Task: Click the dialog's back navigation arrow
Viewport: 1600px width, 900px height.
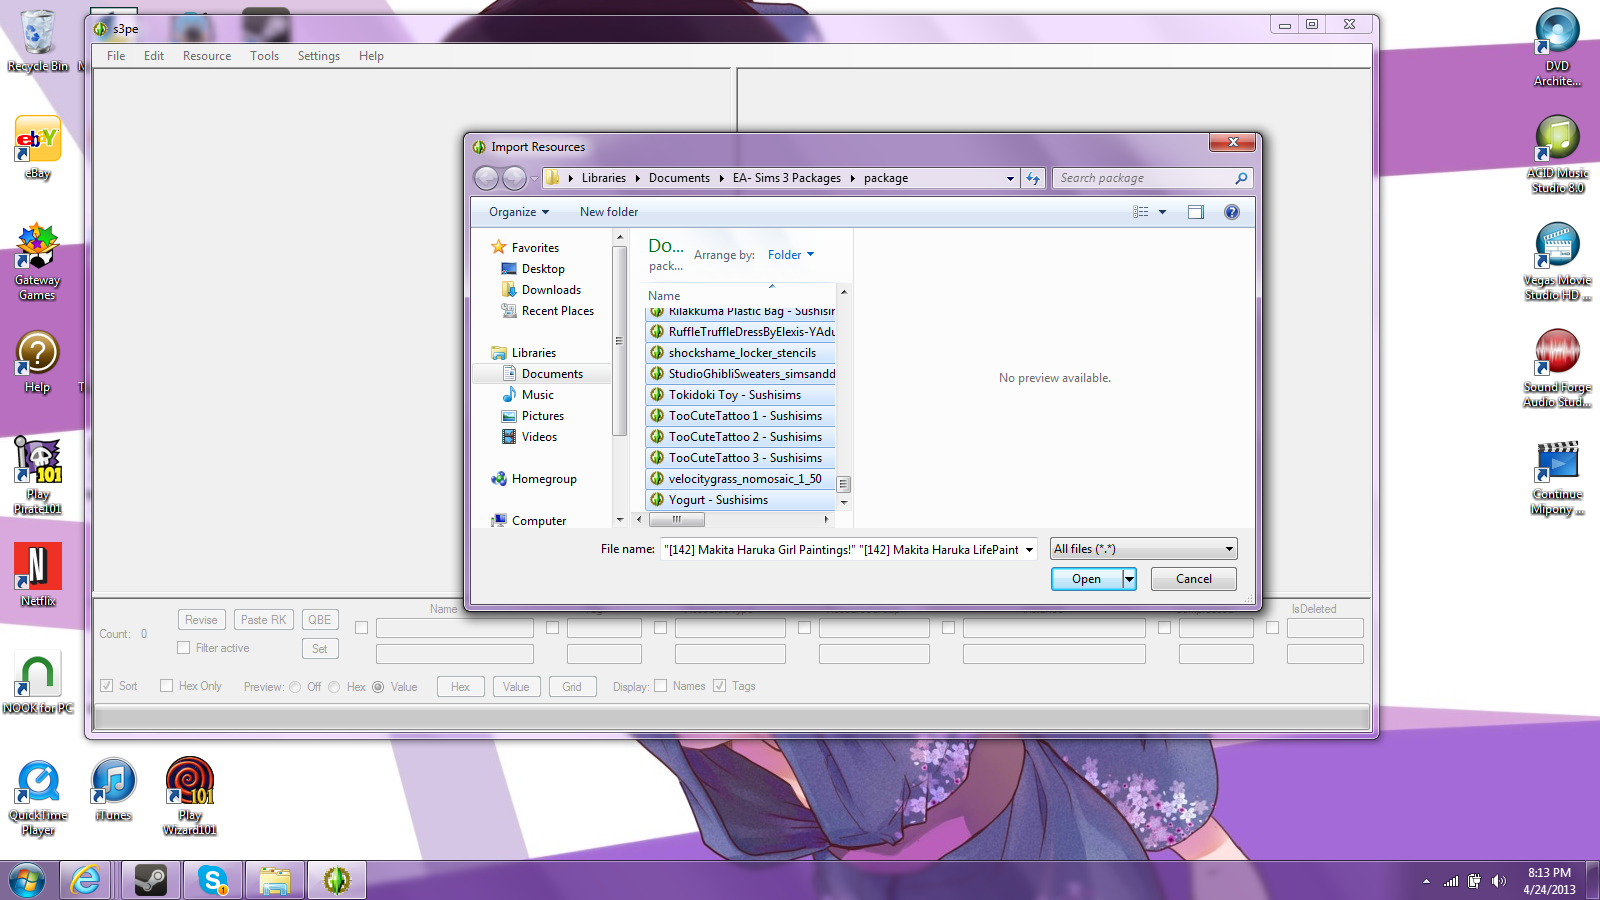Action: coord(486,178)
